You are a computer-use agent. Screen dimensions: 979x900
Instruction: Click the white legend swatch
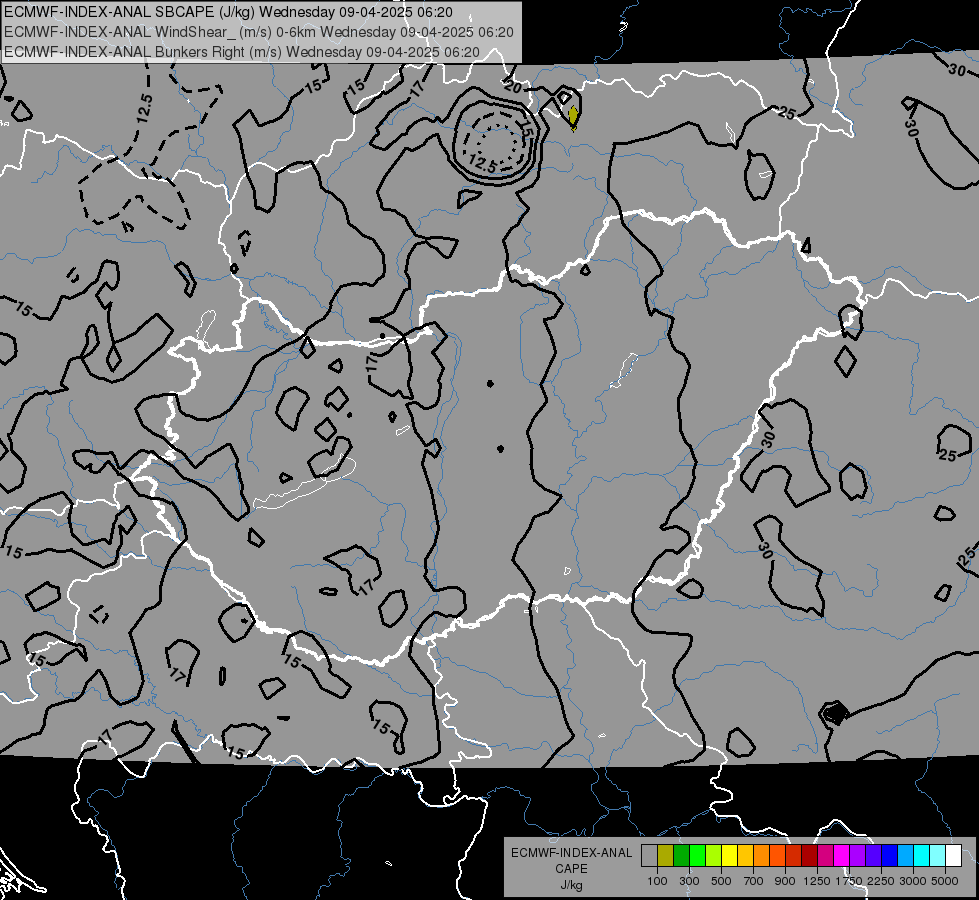pos(953,855)
